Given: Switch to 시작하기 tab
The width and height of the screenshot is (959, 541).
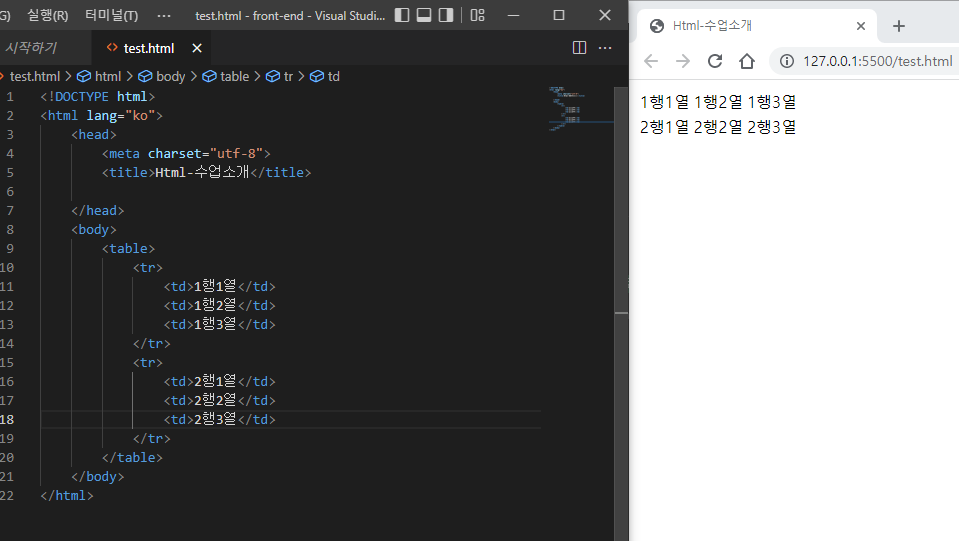Looking at the screenshot, I should tap(31, 48).
